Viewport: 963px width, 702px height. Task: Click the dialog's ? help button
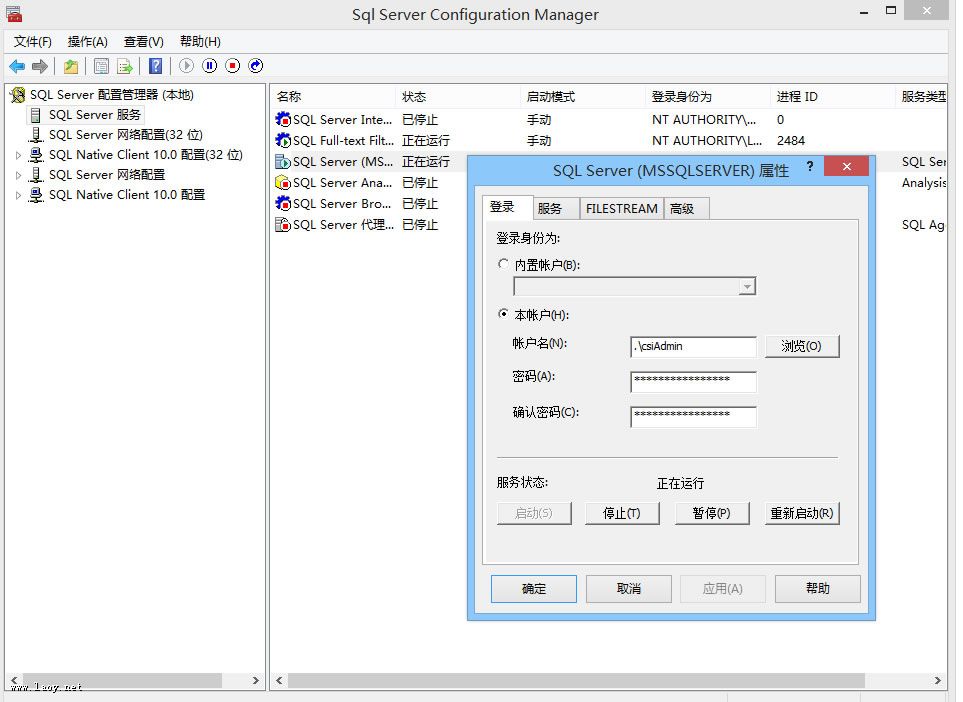pos(810,166)
